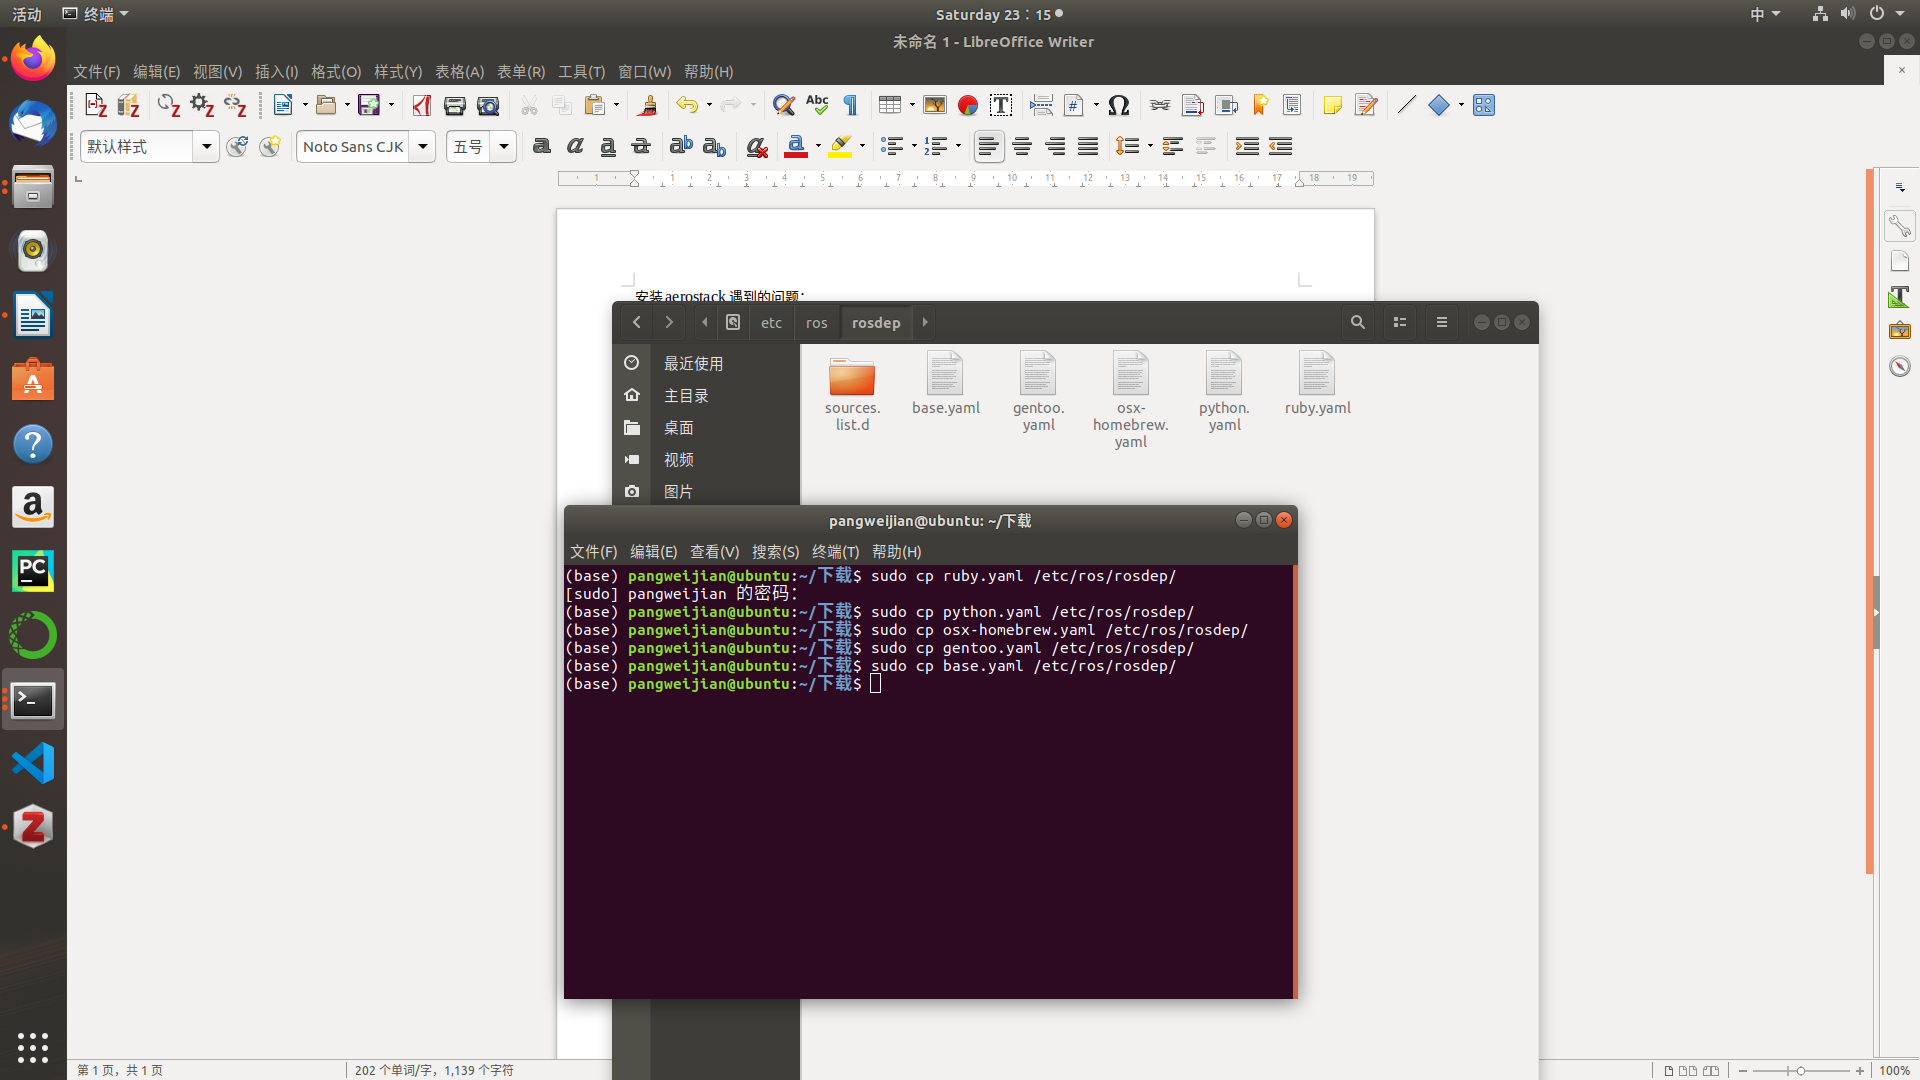Click search icon in file manager
Screen dimensions: 1920x1080
(x=1357, y=323)
